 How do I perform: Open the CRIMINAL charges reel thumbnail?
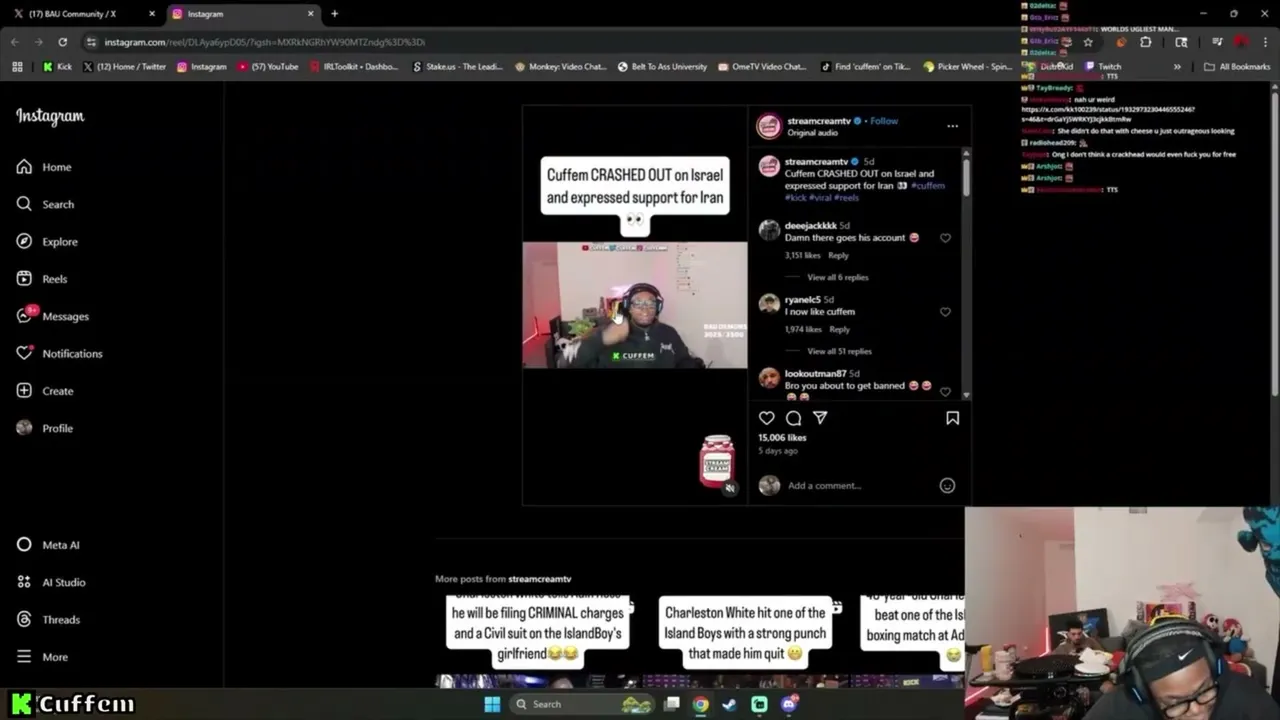[x=538, y=640]
